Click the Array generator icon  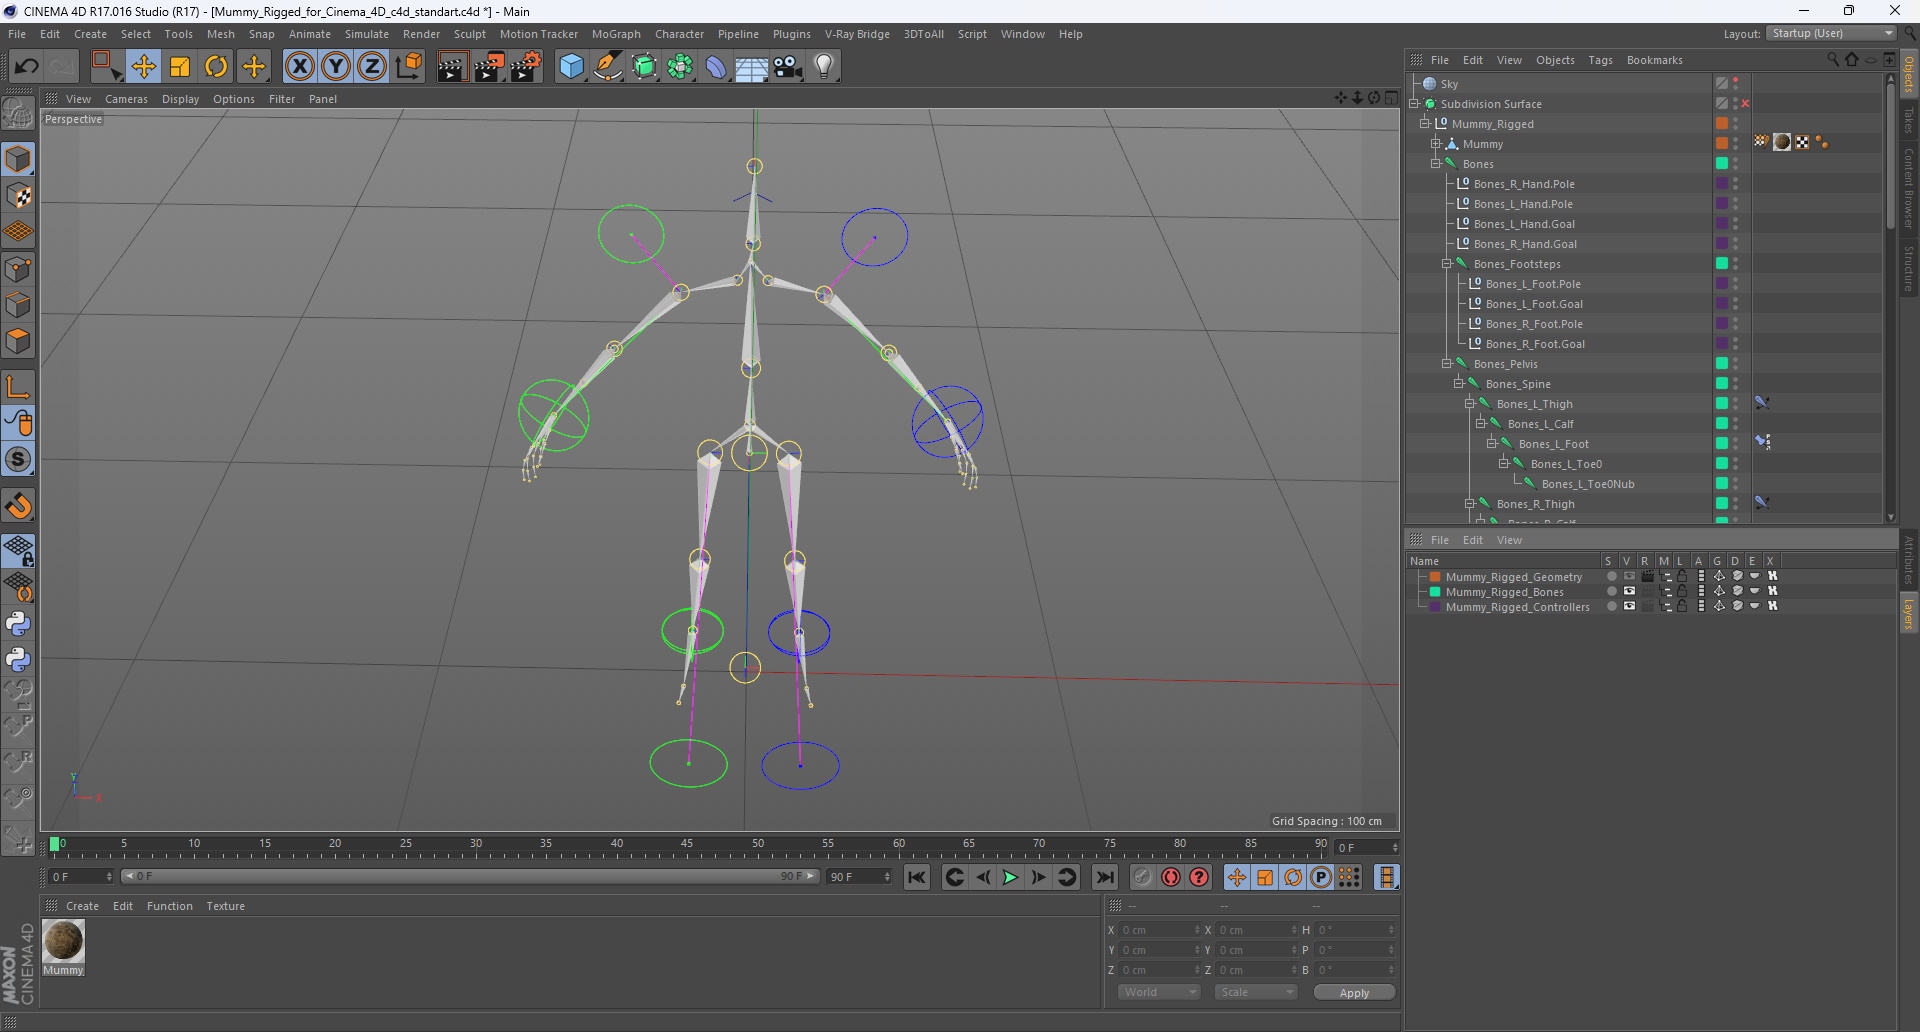click(680, 67)
